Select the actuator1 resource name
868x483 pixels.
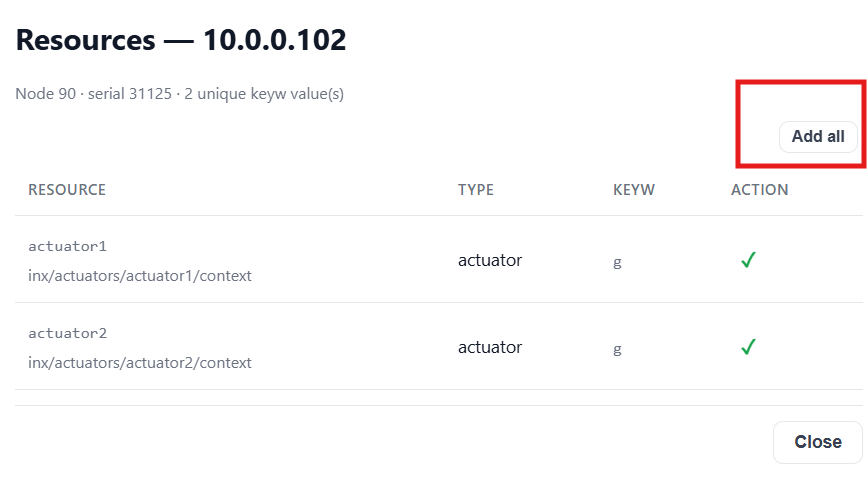68,246
